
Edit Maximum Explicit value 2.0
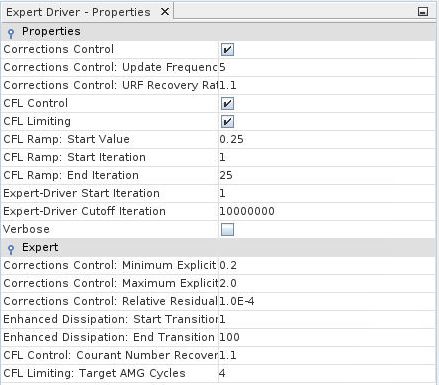327,284
